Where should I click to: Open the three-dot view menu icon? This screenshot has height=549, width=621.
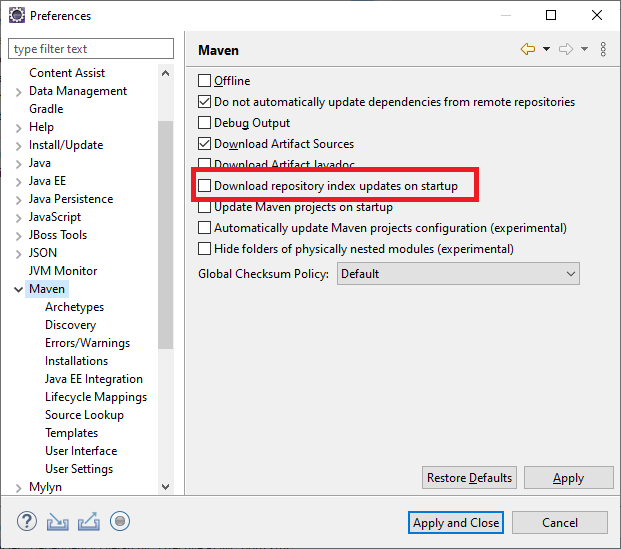click(603, 49)
